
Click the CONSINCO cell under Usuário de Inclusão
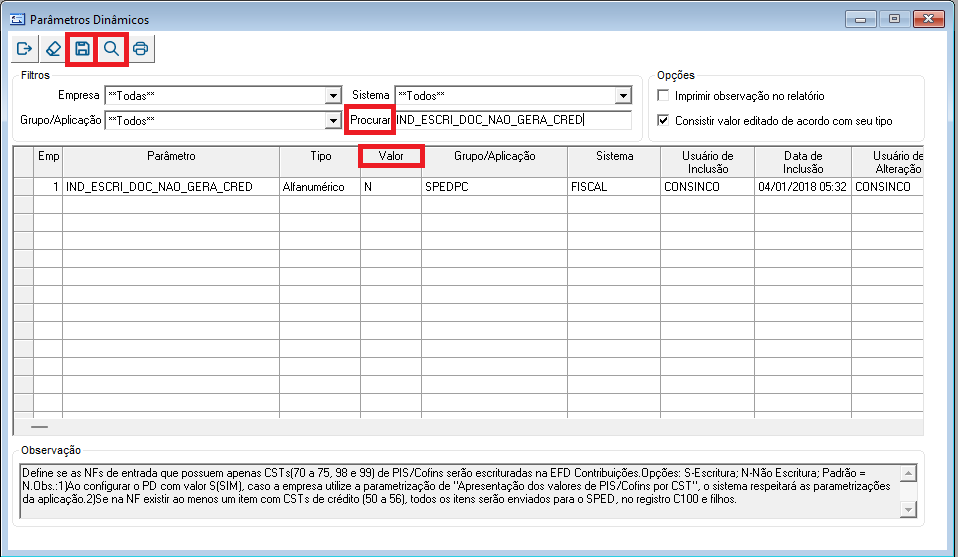tap(708, 187)
